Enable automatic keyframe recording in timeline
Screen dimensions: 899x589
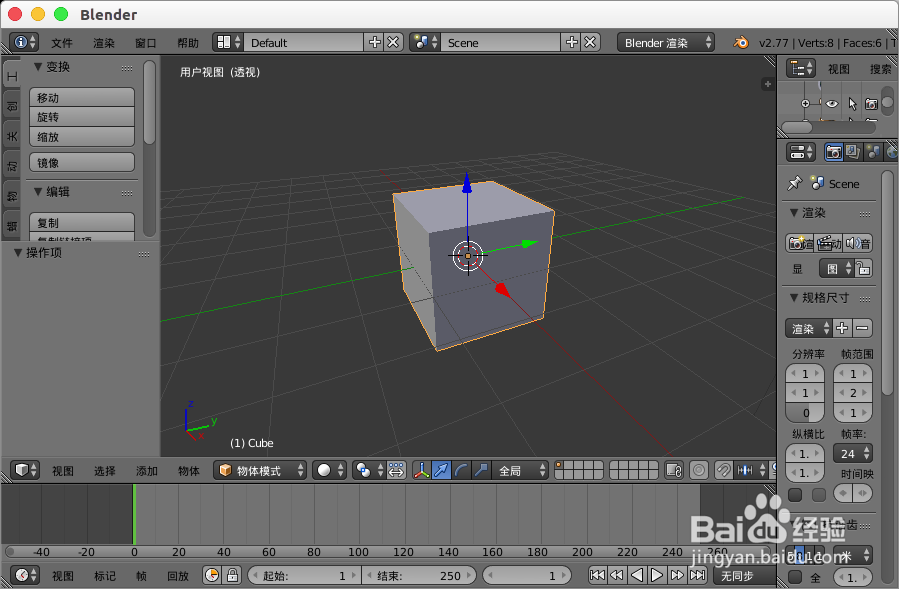click(212, 575)
